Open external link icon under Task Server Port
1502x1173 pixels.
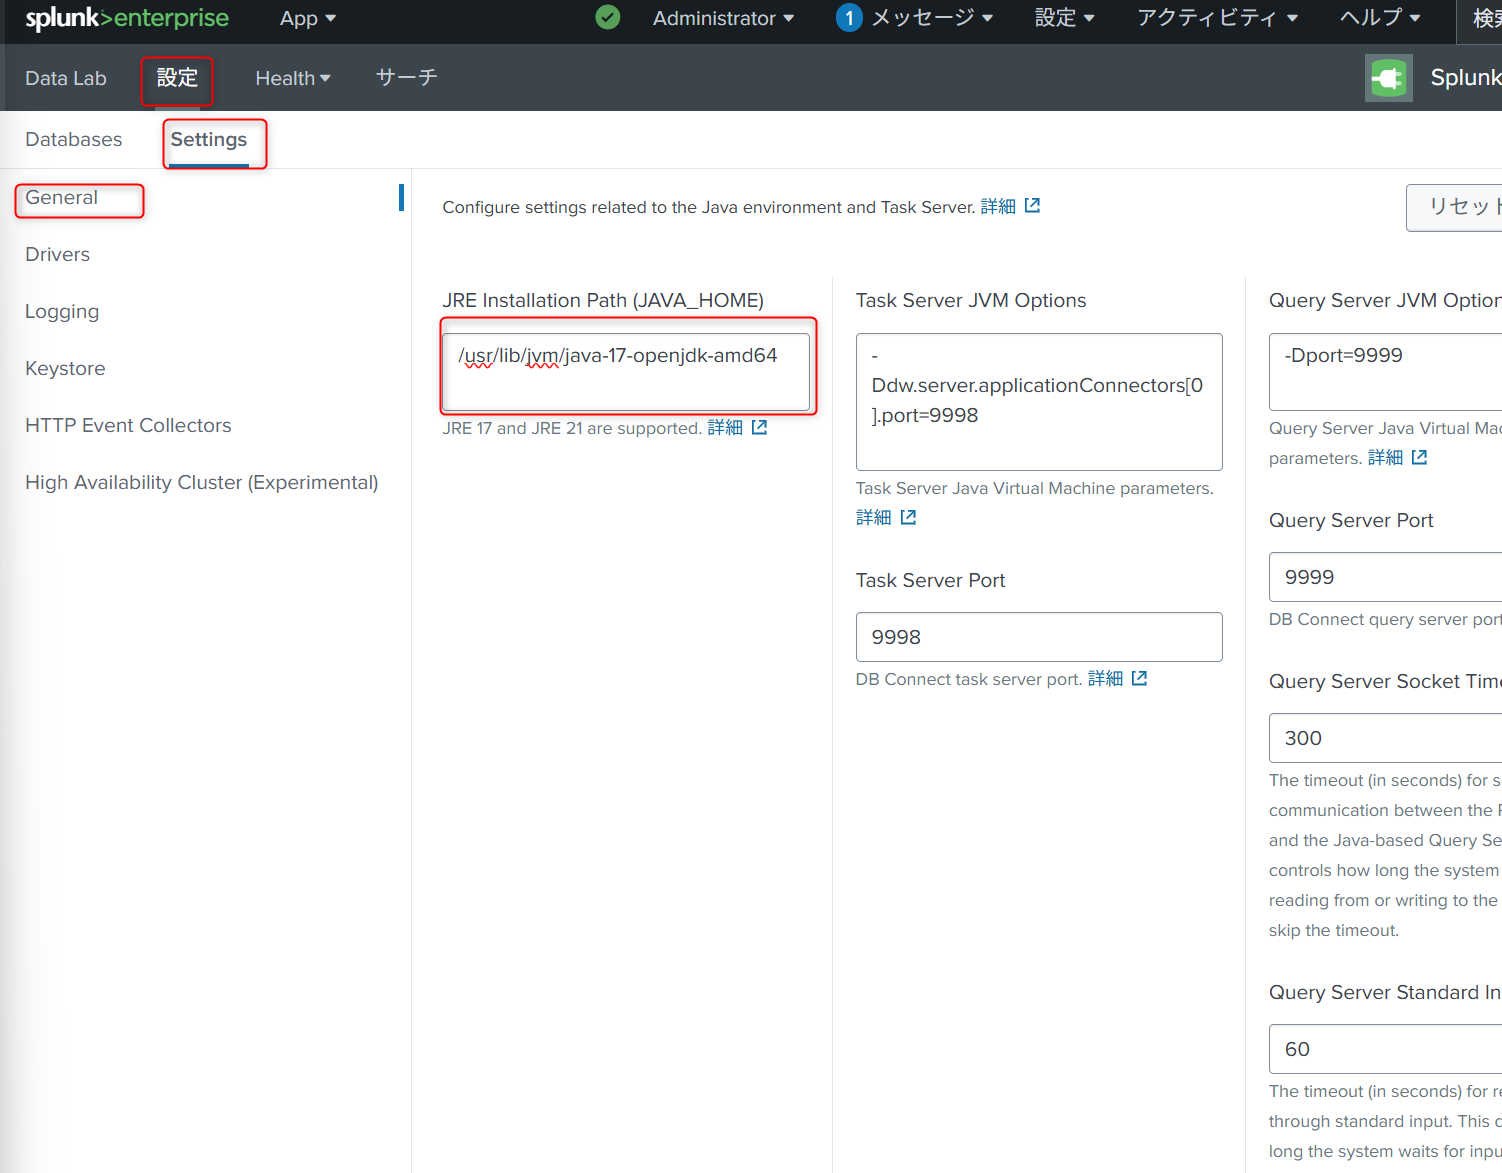[x=1139, y=678]
